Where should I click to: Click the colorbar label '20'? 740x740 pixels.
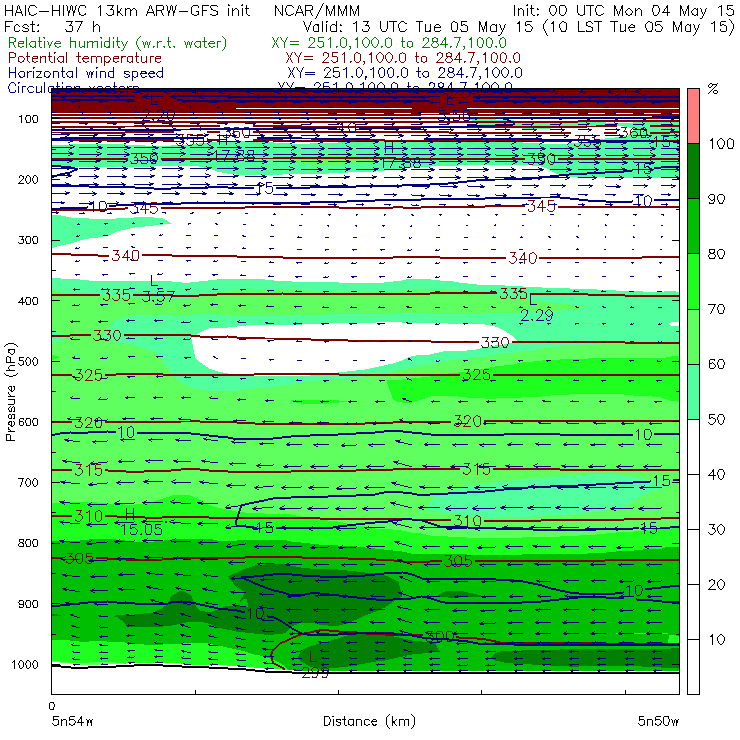[716, 585]
